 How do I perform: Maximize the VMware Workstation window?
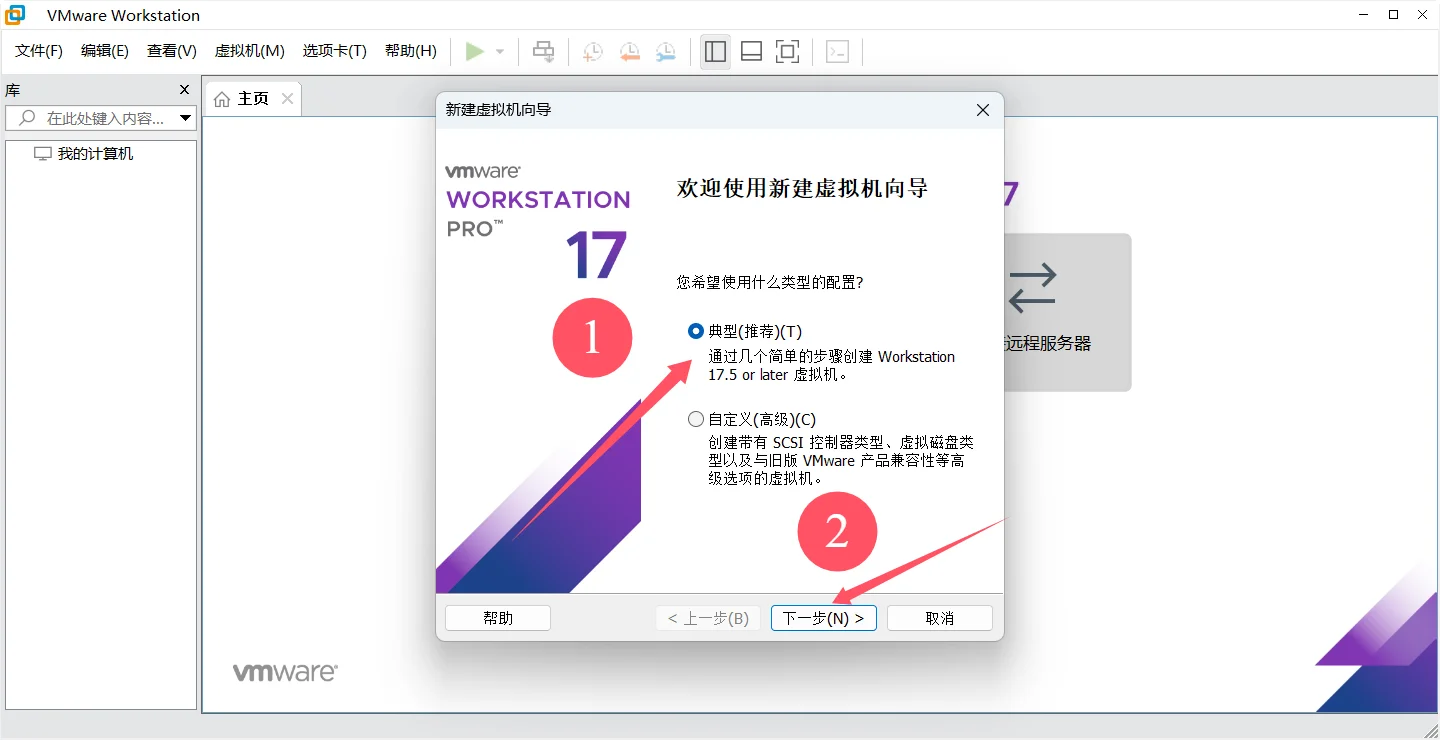tap(1393, 15)
